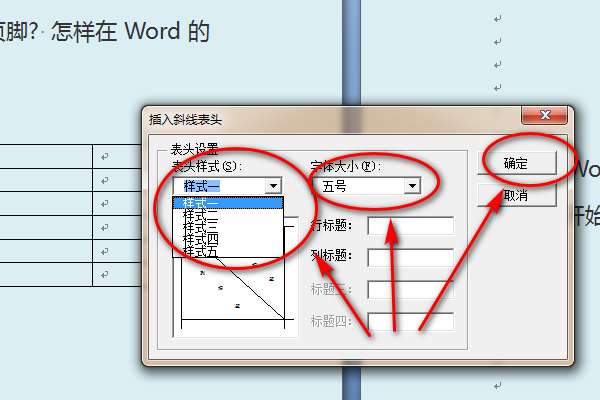Viewport: 600px width, 400px height.
Task: Open the 字体大小 dropdown arrow
Action: (x=412, y=186)
